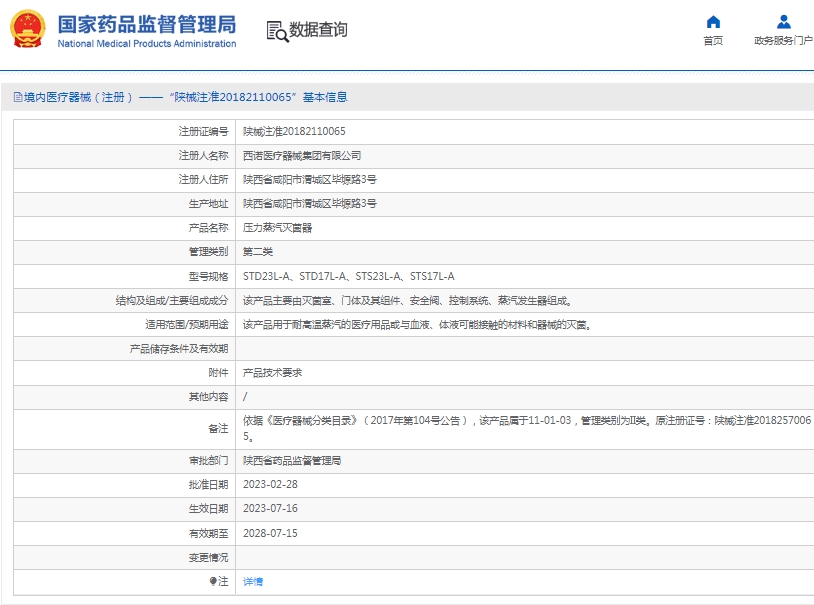
Task: Click the 首页 text label
Action: click(x=713, y=41)
